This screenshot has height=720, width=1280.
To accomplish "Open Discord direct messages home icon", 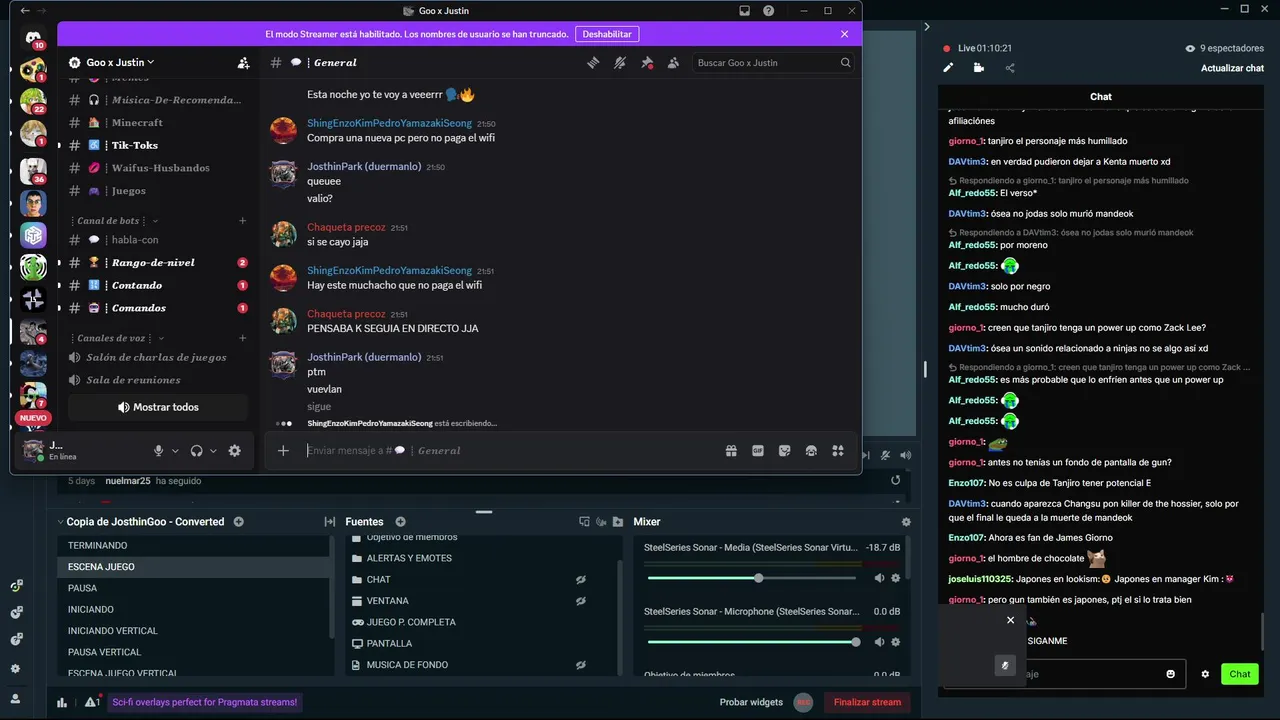I will 33,38.
